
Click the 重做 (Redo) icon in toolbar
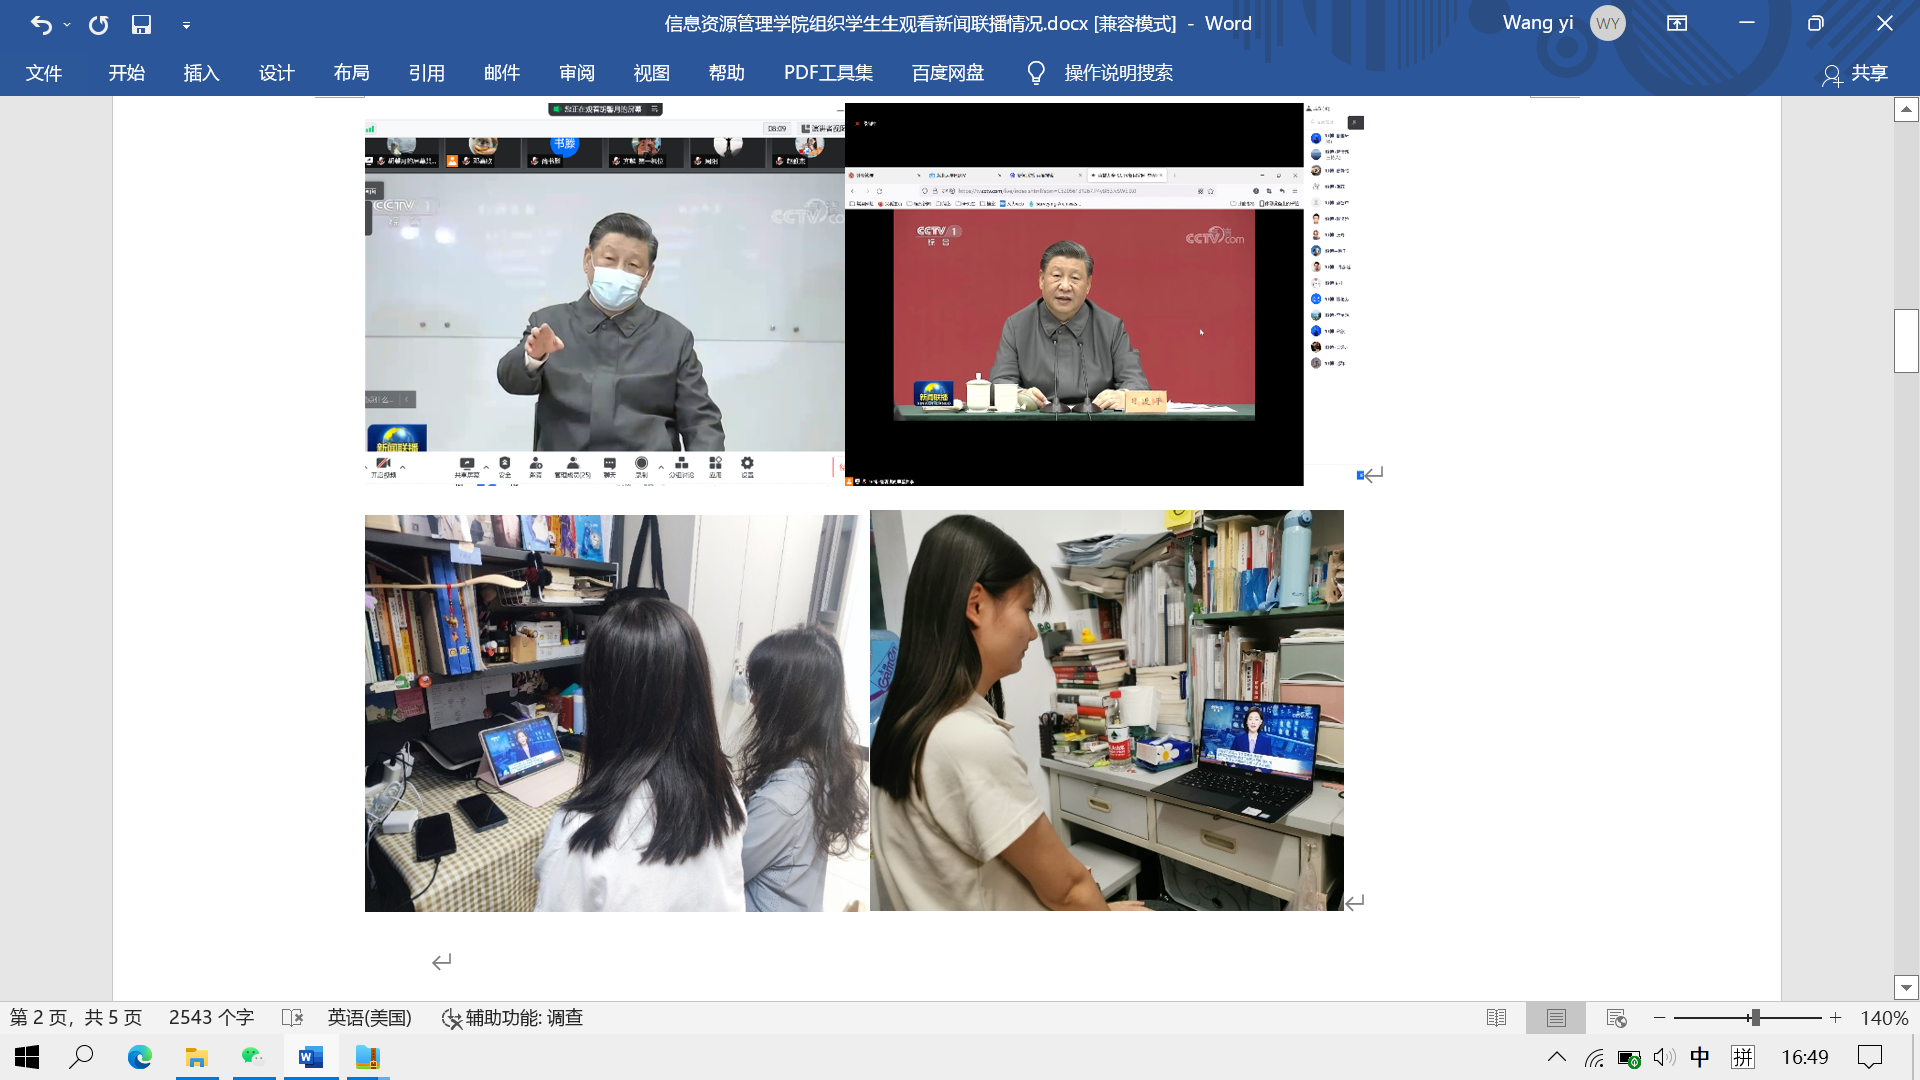[98, 24]
